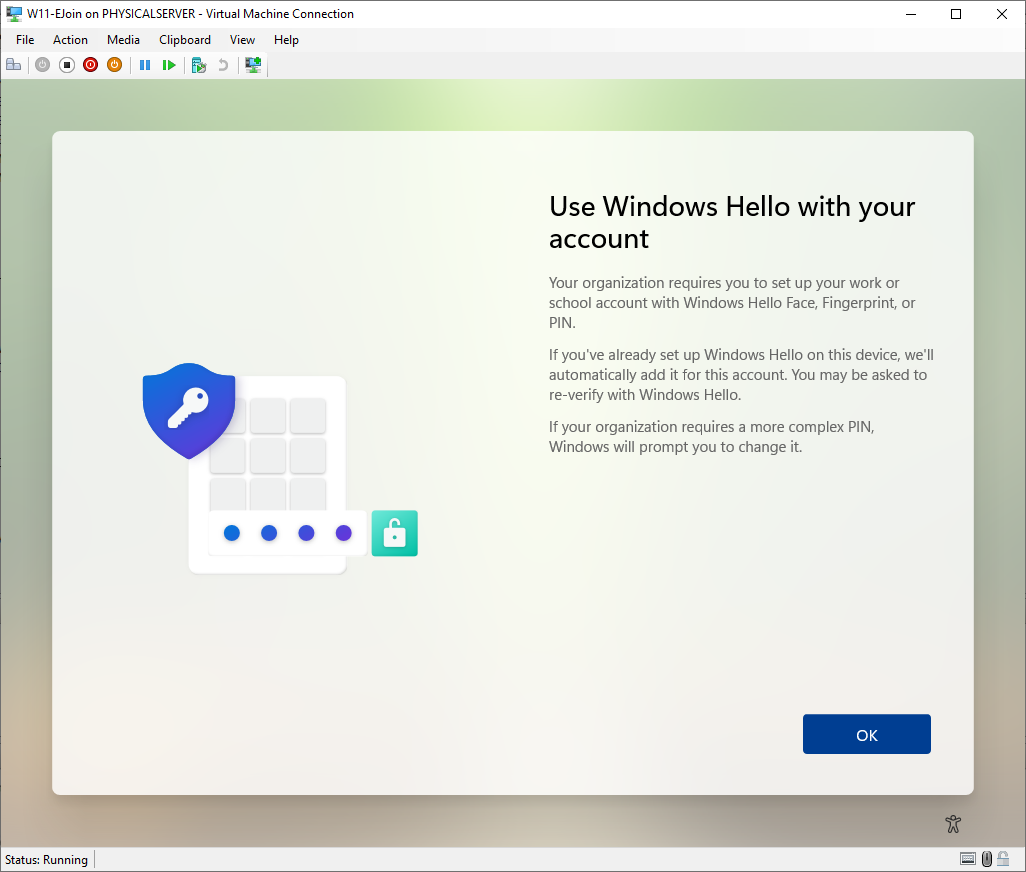Click the green Reset play icon
Viewport: 1026px width, 872px height.
coord(169,65)
